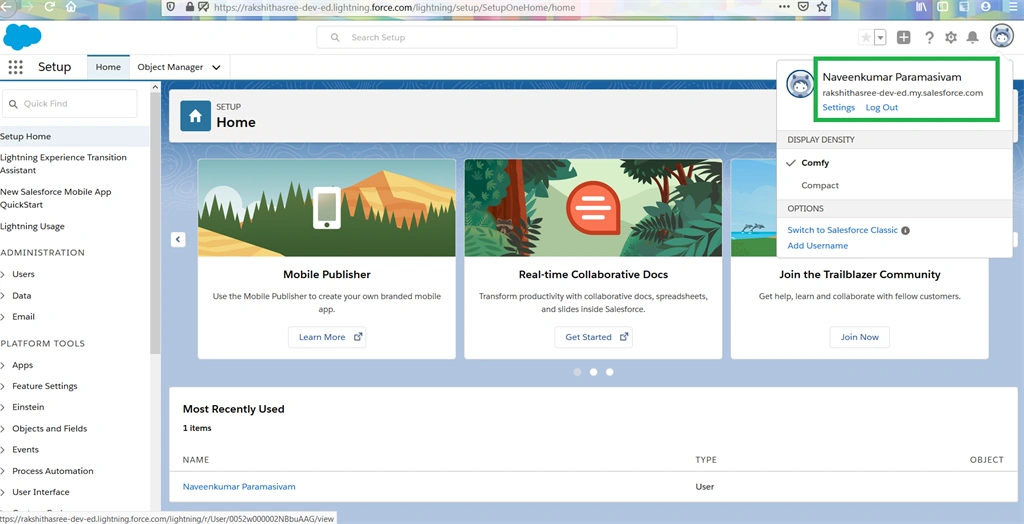Click the Pocket save icon
1024x524 pixels.
point(804,7)
